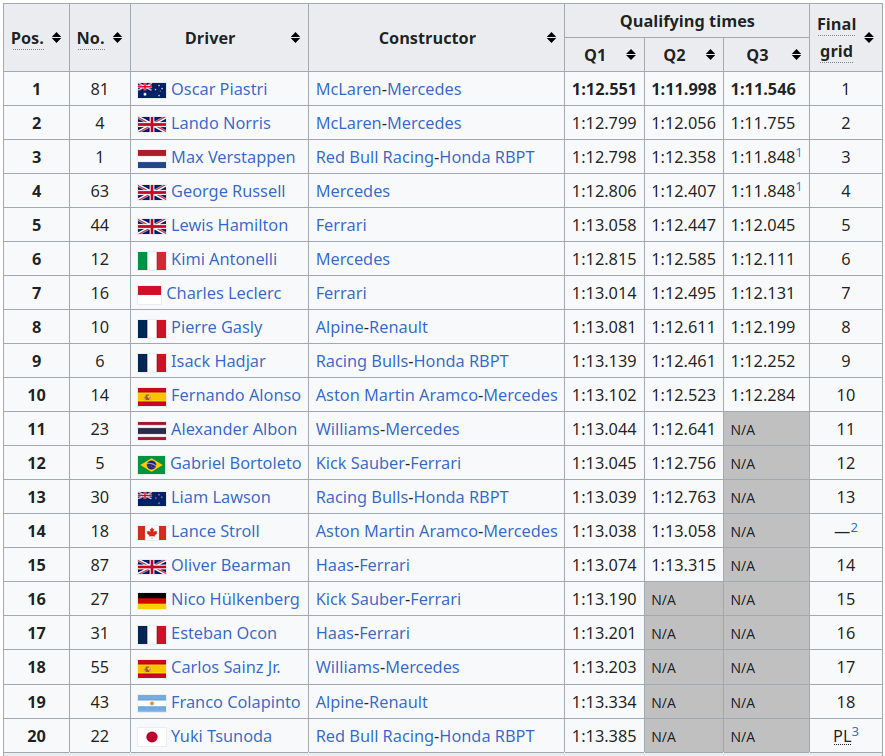
Task: Open footnote 1 on Russell's Q3 time
Action: tap(799, 186)
